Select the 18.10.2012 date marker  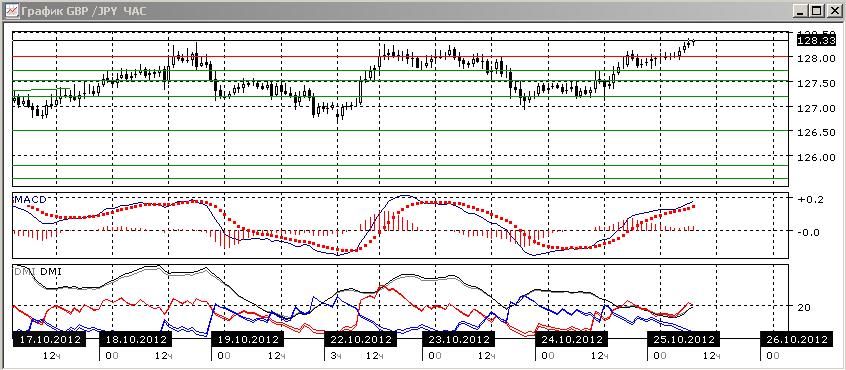[136, 339]
